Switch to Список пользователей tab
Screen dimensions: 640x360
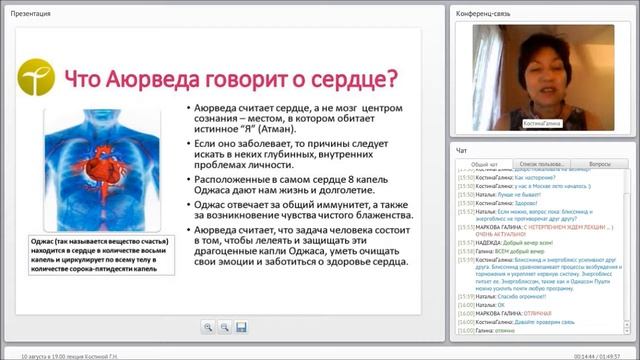[541, 164]
